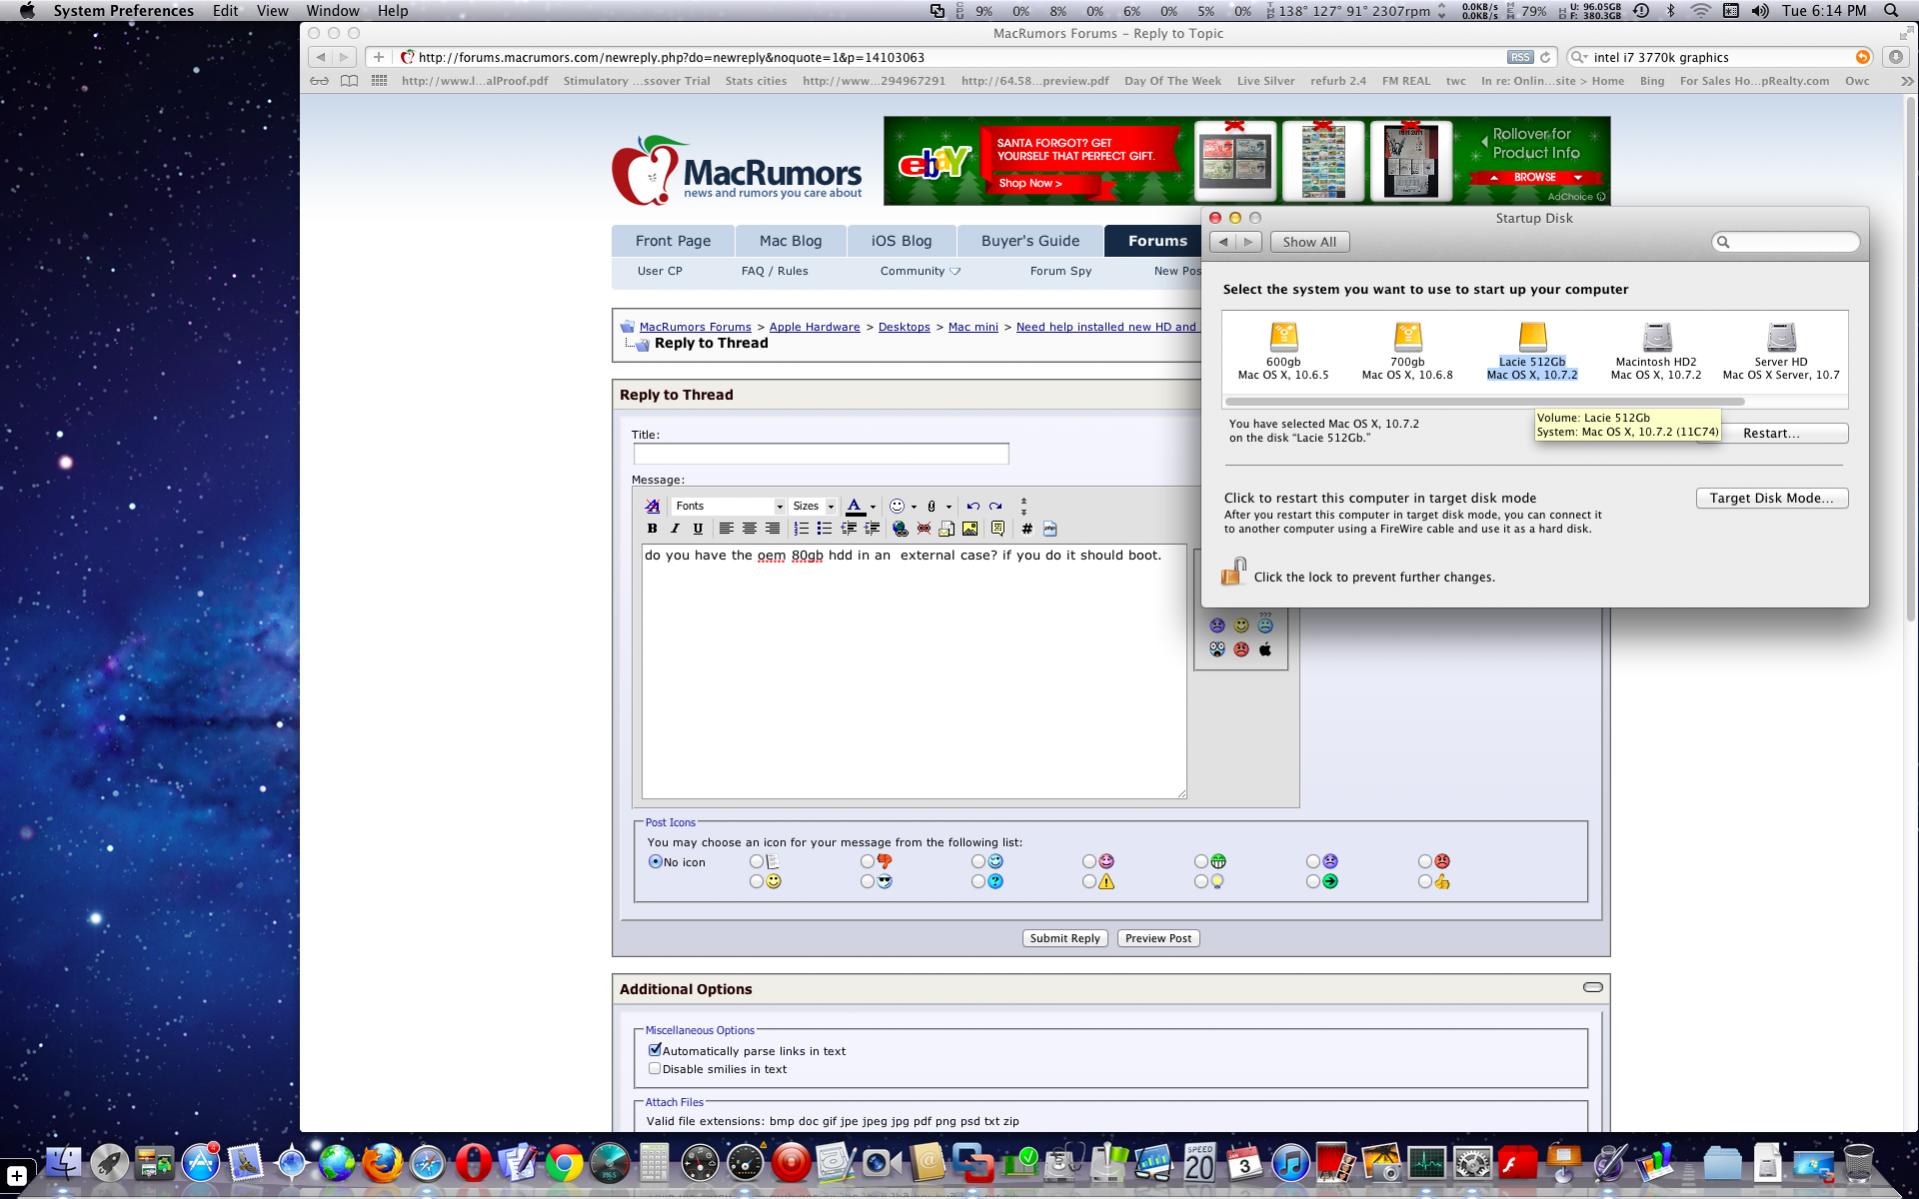Click the startup disk list horizontal scrollbar
This screenshot has width=1919, height=1199.
(1485, 401)
